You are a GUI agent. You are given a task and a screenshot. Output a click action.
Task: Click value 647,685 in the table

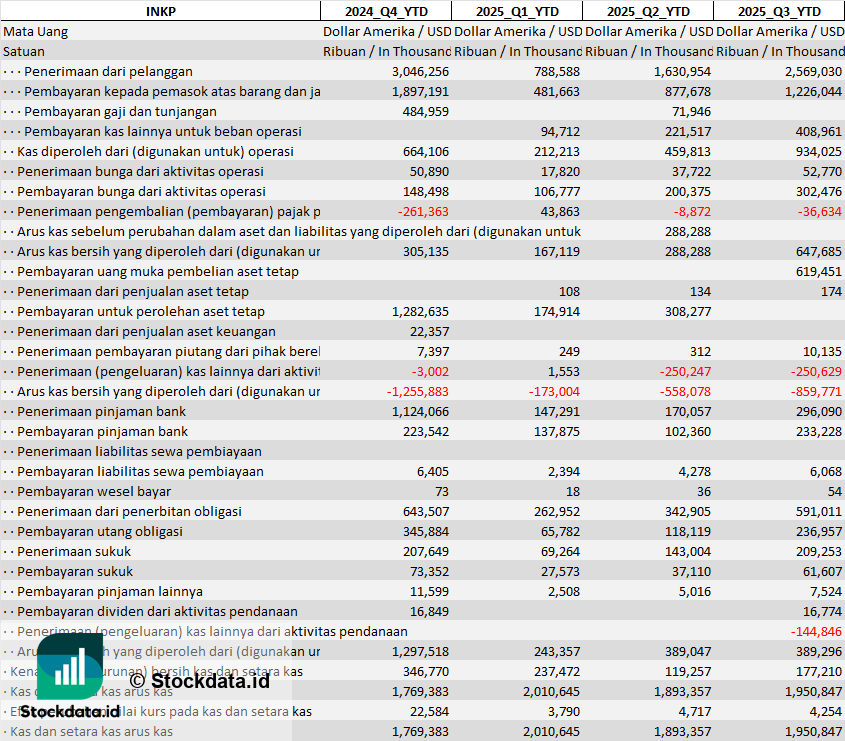[x=819, y=252]
